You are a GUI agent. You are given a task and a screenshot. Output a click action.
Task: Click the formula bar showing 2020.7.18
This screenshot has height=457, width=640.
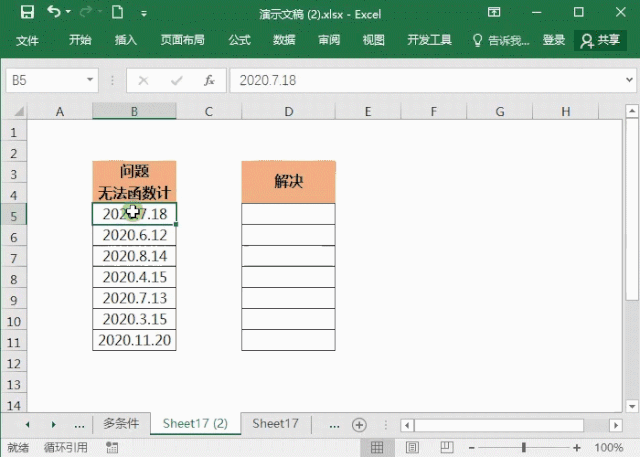click(x=427, y=80)
